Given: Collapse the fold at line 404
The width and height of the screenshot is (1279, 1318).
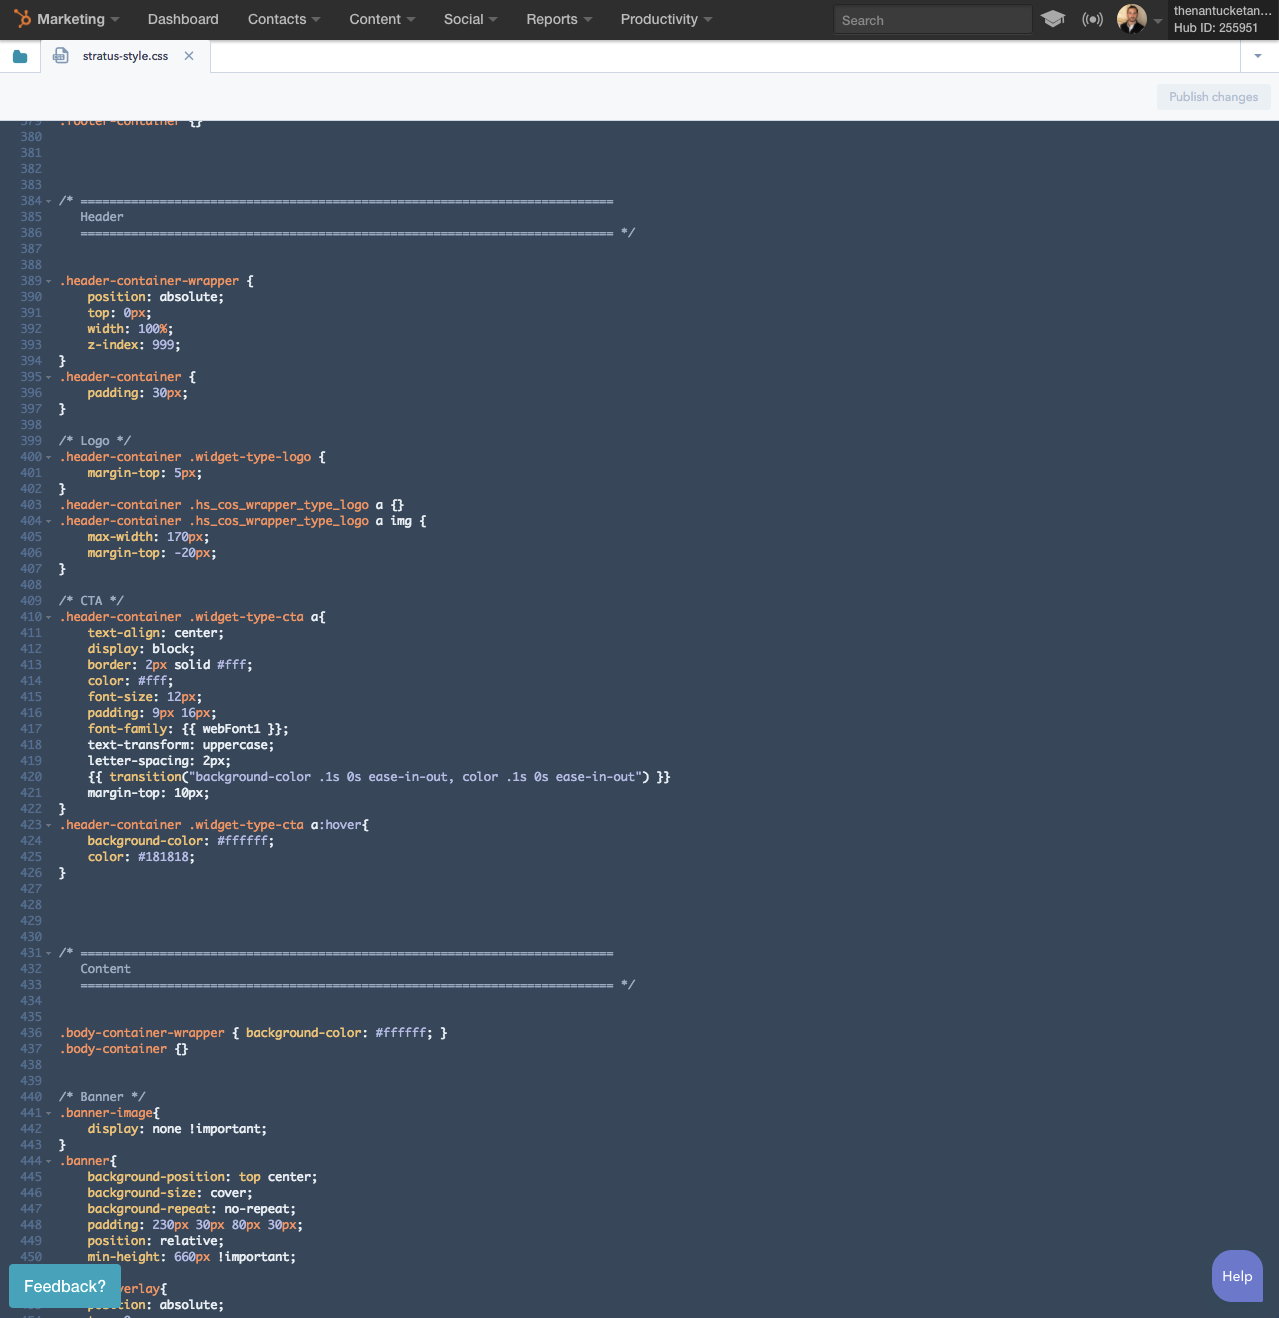Looking at the screenshot, I should (x=48, y=521).
